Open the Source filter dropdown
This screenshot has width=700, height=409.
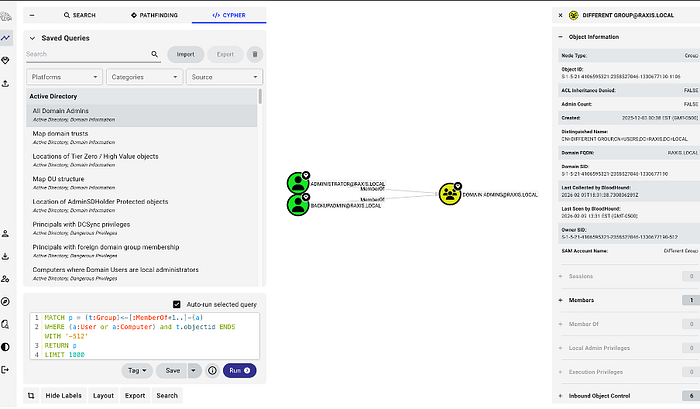coord(225,77)
